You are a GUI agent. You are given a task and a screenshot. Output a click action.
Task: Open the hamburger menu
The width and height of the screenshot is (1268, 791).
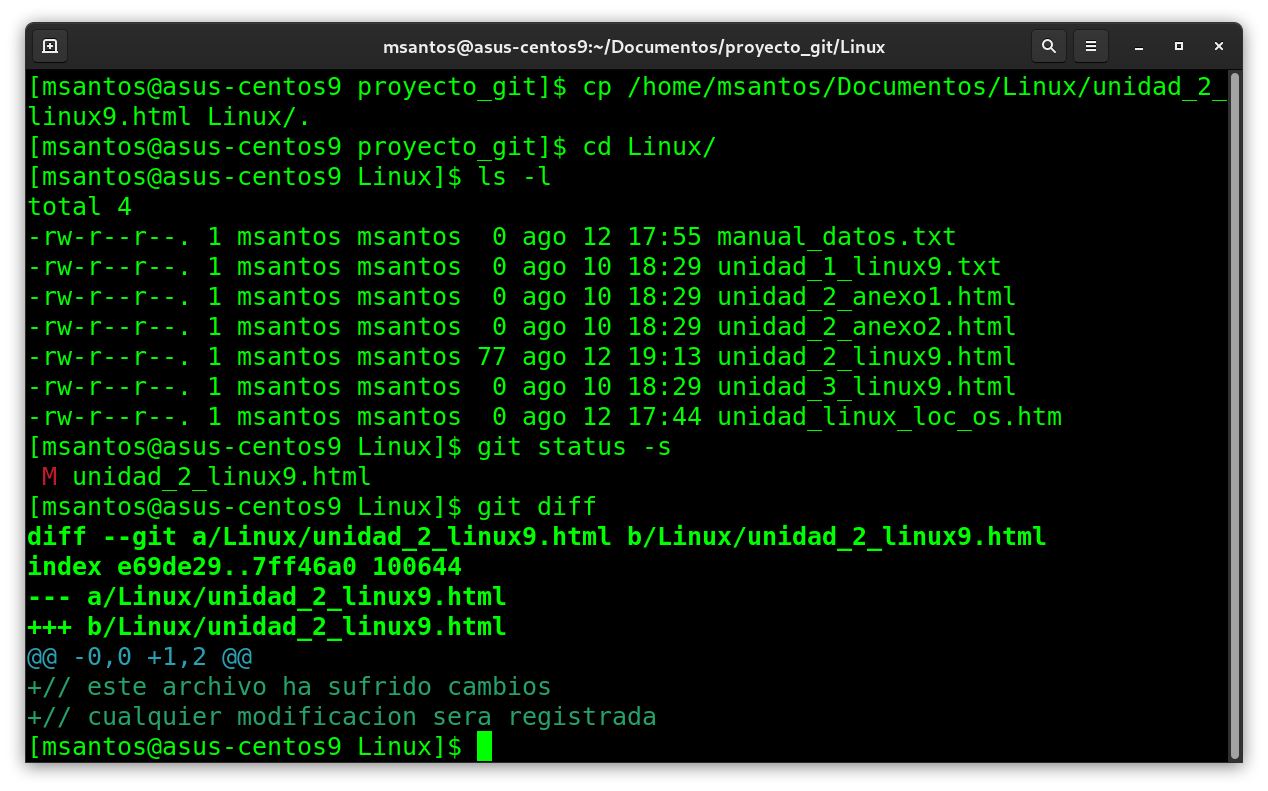click(x=1091, y=46)
